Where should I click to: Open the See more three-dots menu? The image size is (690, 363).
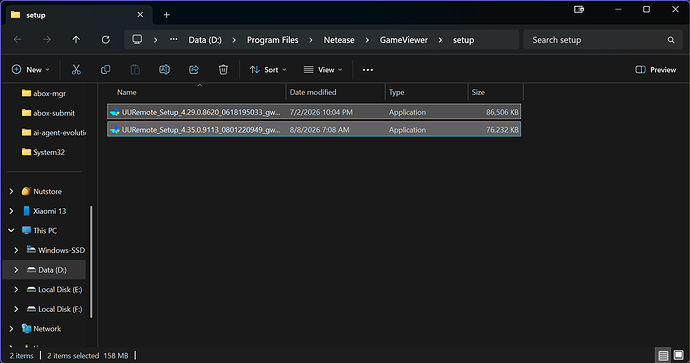[x=368, y=70]
